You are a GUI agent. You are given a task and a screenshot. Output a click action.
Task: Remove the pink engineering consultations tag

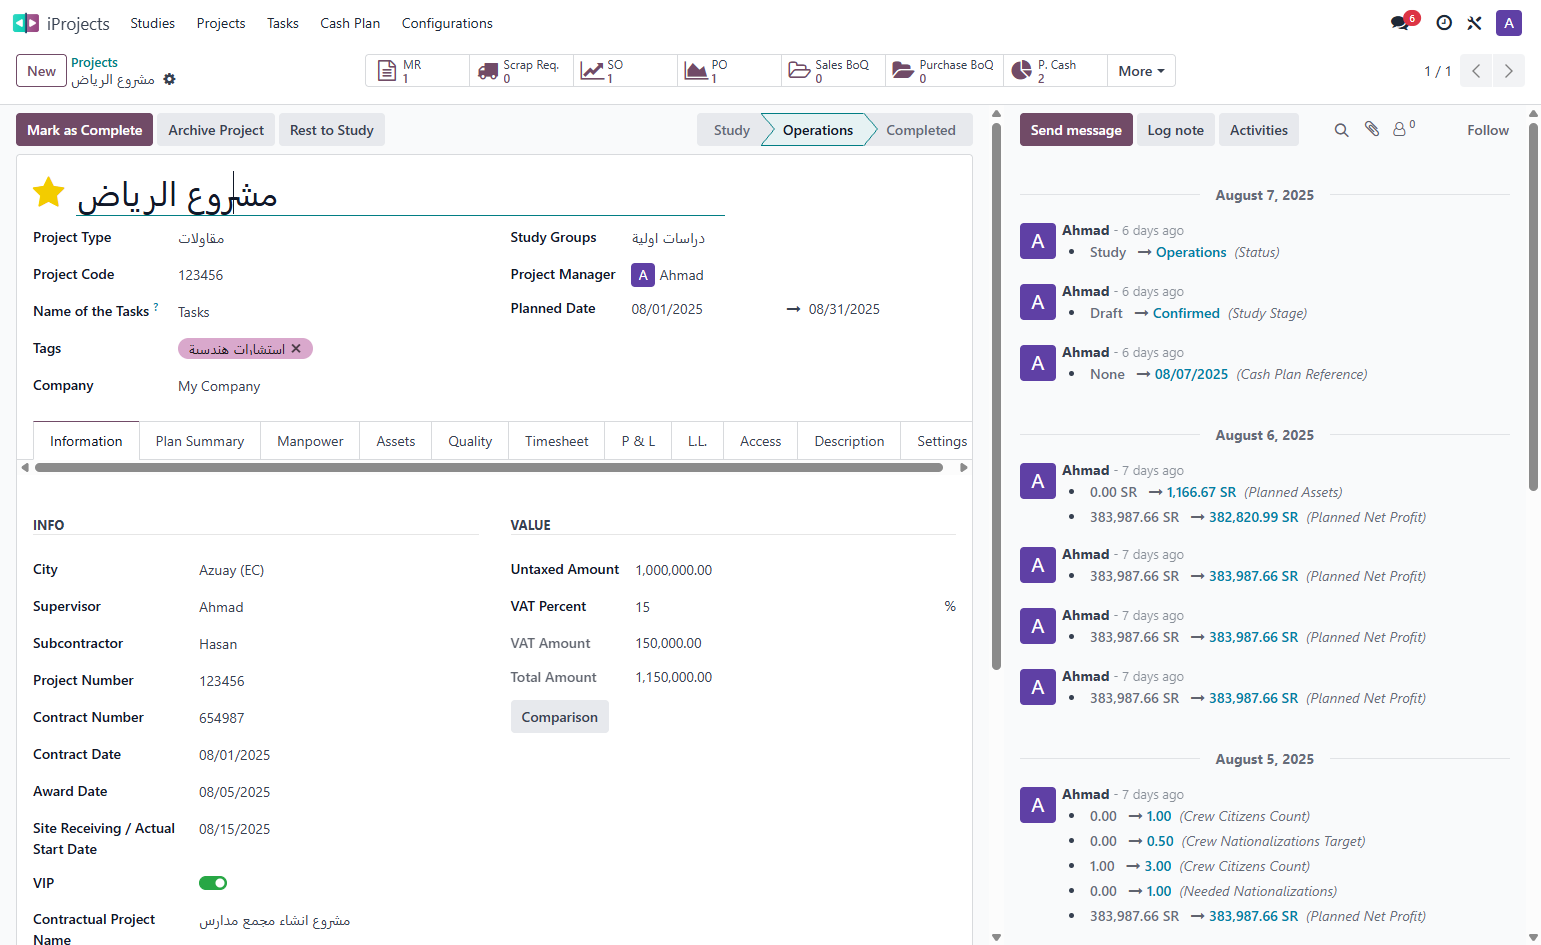point(296,349)
